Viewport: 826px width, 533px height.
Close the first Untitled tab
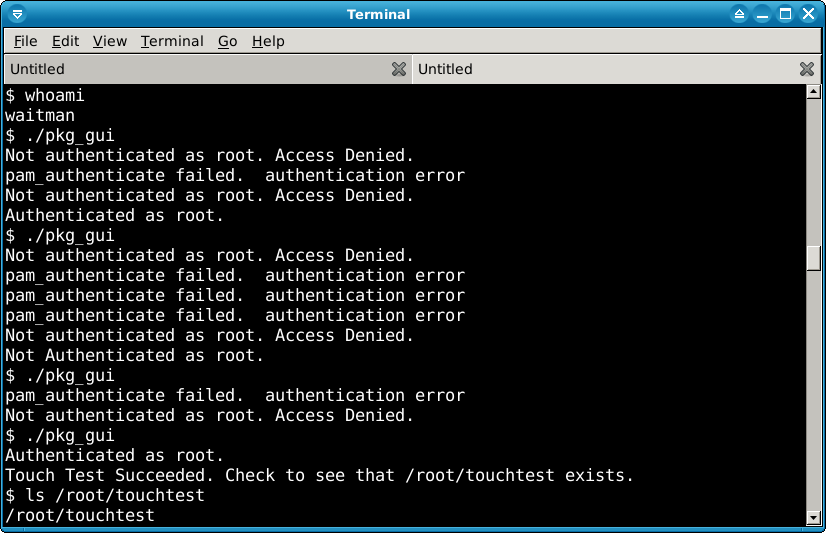tap(399, 69)
